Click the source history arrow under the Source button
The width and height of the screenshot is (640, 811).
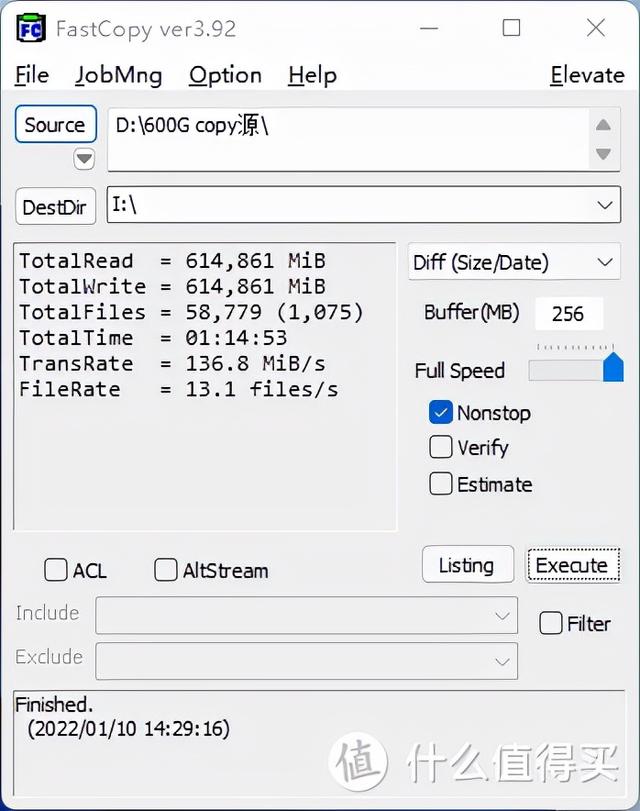point(84,158)
